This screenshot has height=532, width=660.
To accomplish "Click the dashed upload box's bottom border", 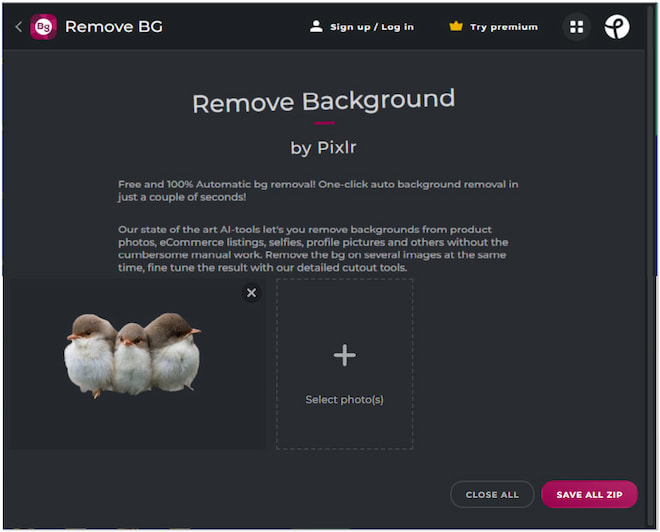I will click(x=344, y=449).
